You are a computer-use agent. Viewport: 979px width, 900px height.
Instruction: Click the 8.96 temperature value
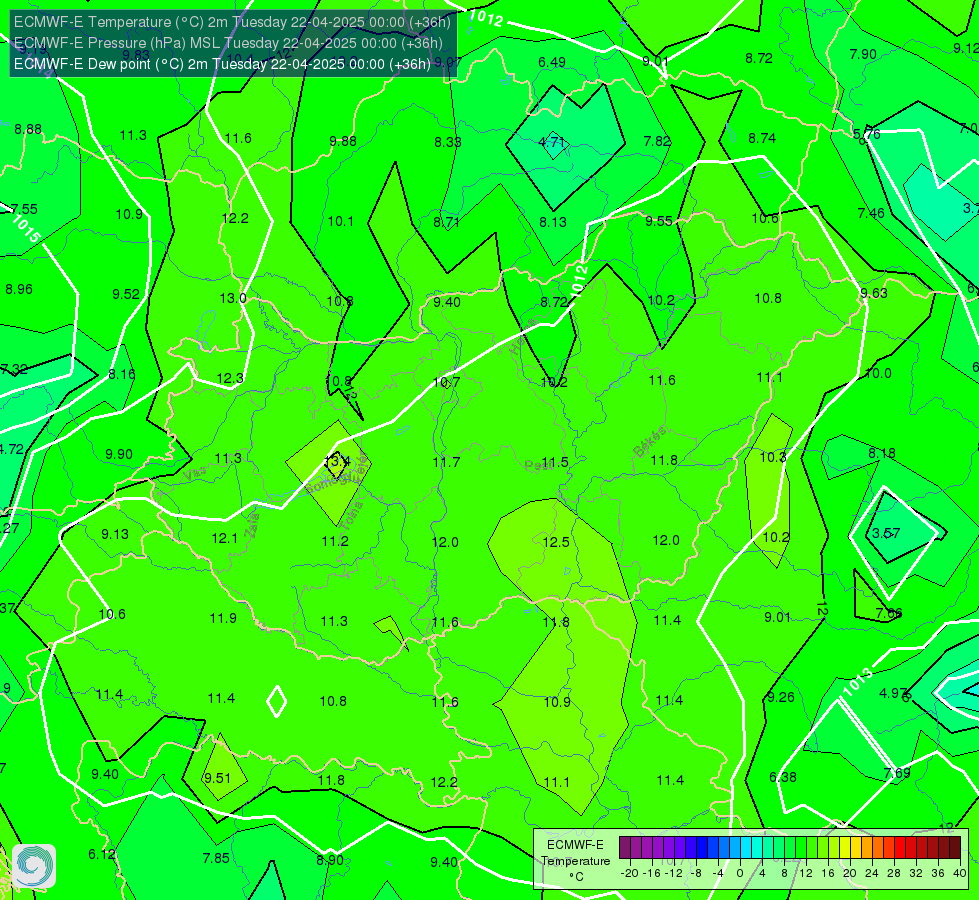click(19, 289)
